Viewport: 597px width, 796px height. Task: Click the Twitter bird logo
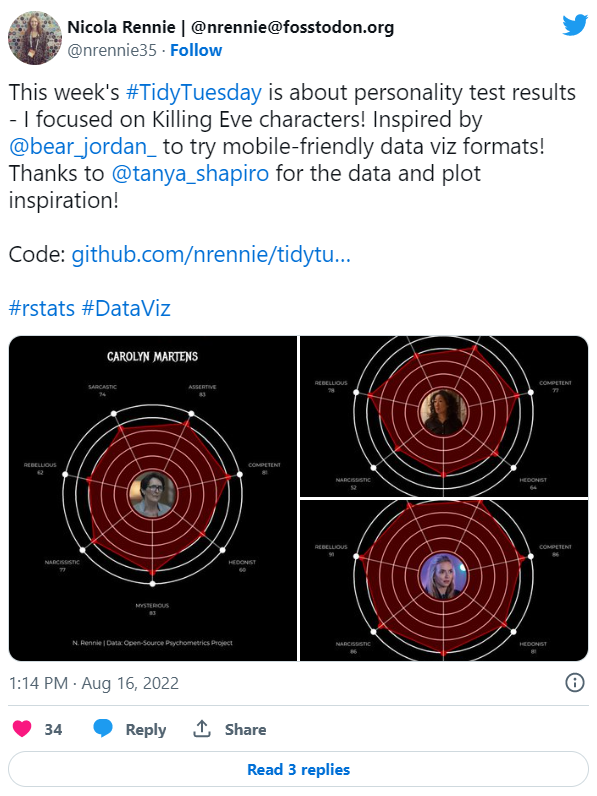575,25
